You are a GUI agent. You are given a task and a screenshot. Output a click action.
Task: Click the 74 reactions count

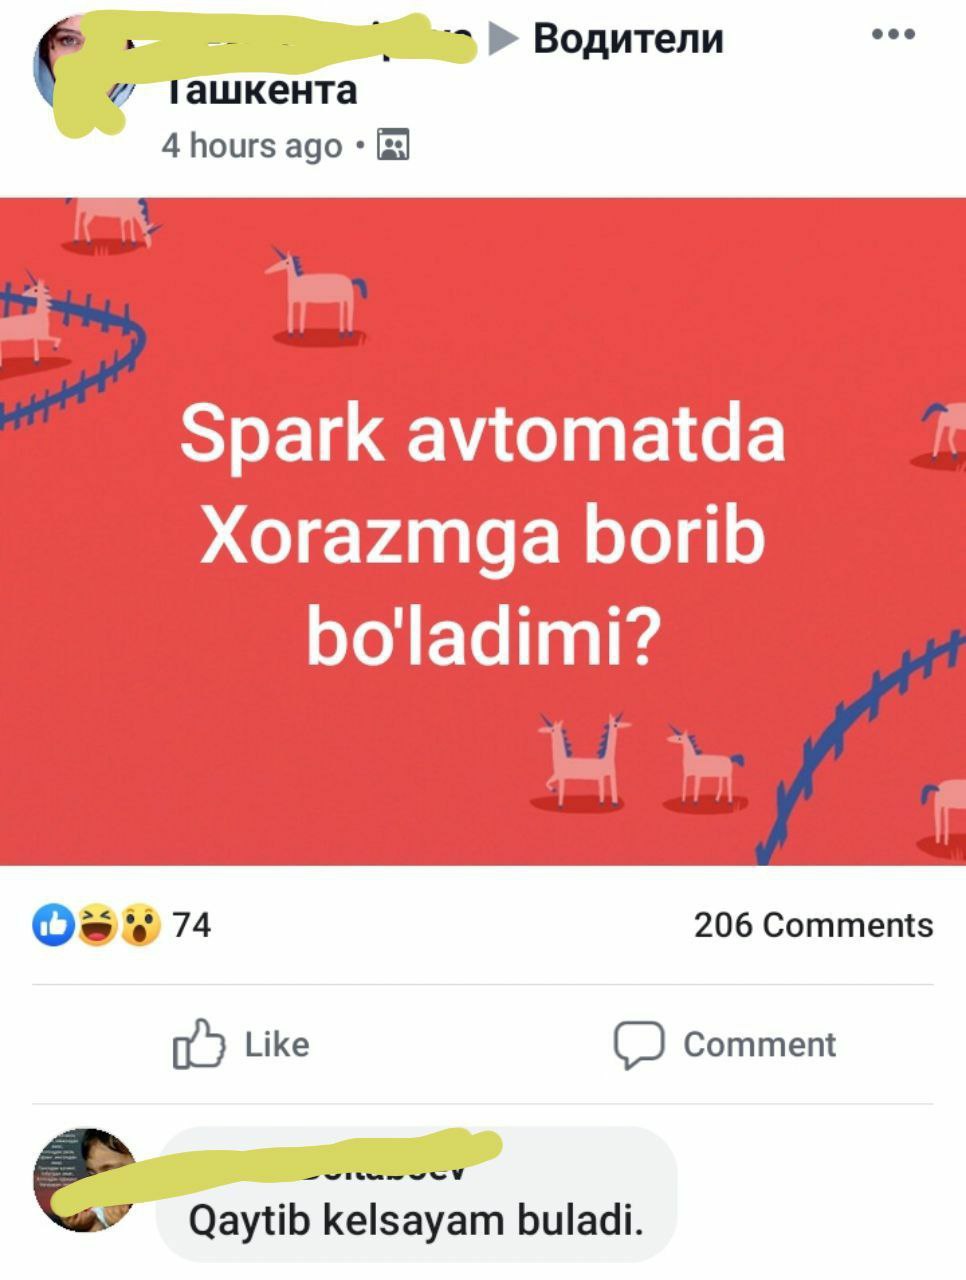coord(192,925)
